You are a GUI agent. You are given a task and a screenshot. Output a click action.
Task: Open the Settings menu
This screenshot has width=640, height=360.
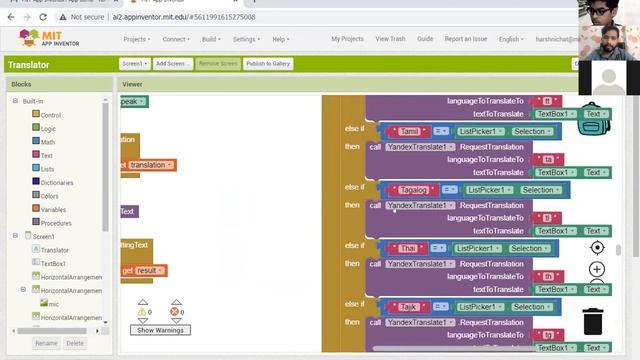click(246, 39)
